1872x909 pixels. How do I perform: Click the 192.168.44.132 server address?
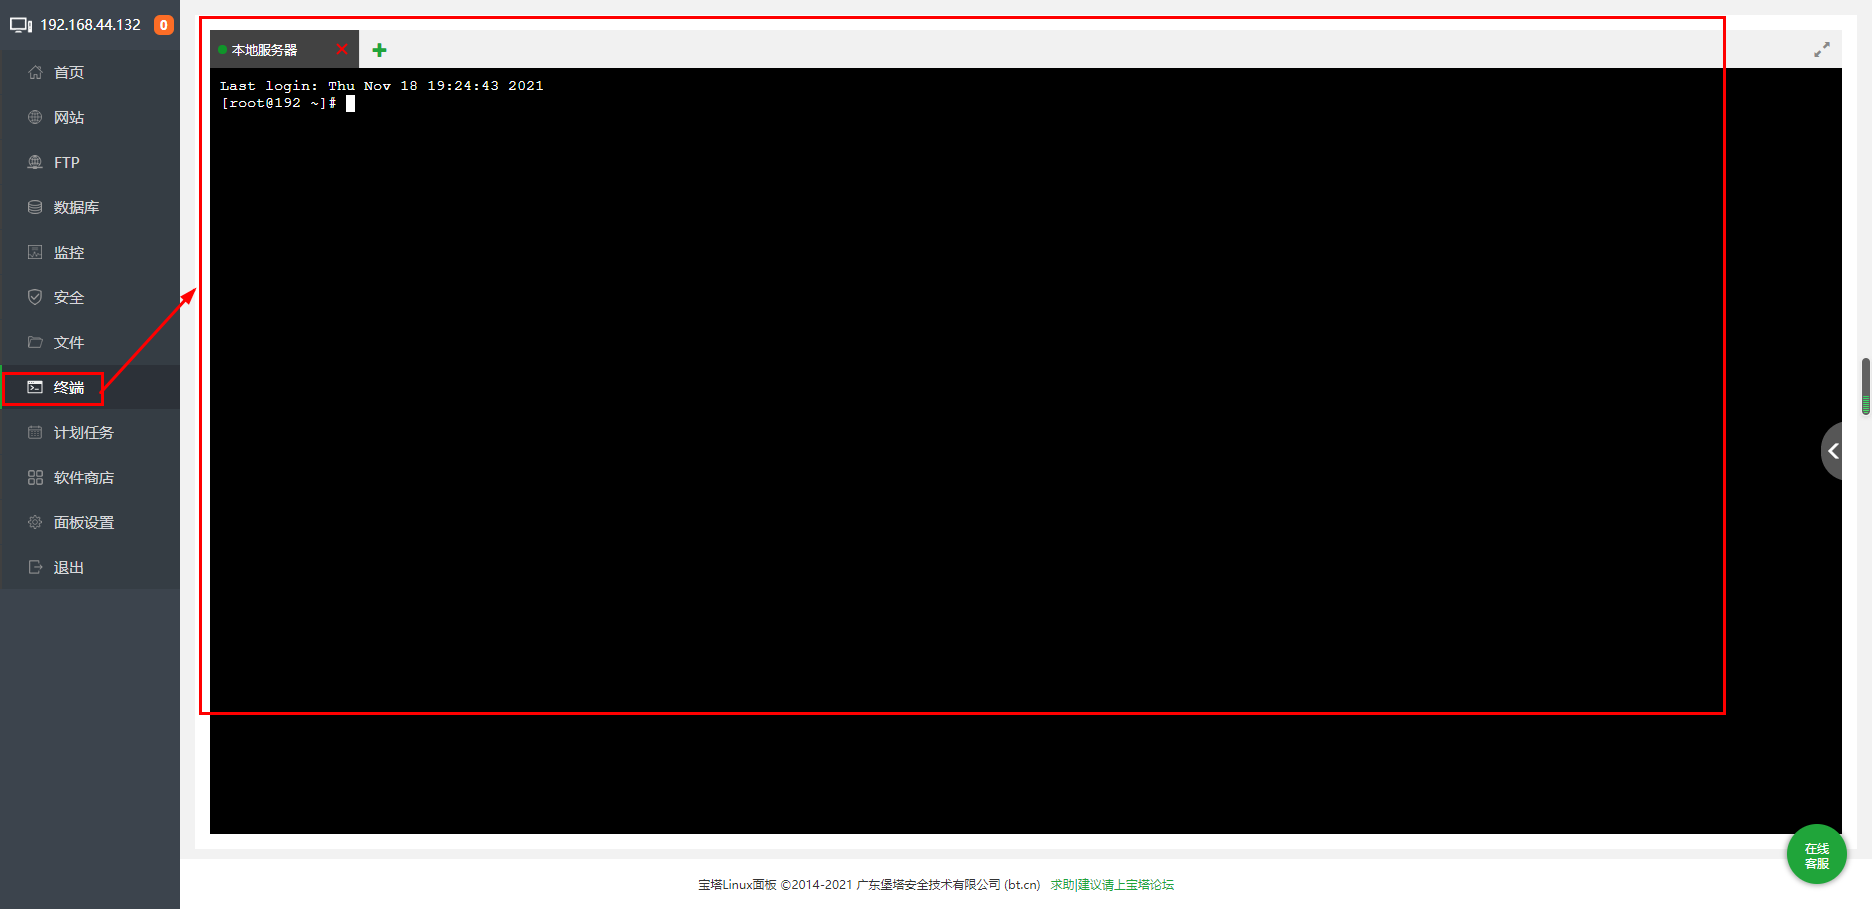[90, 25]
